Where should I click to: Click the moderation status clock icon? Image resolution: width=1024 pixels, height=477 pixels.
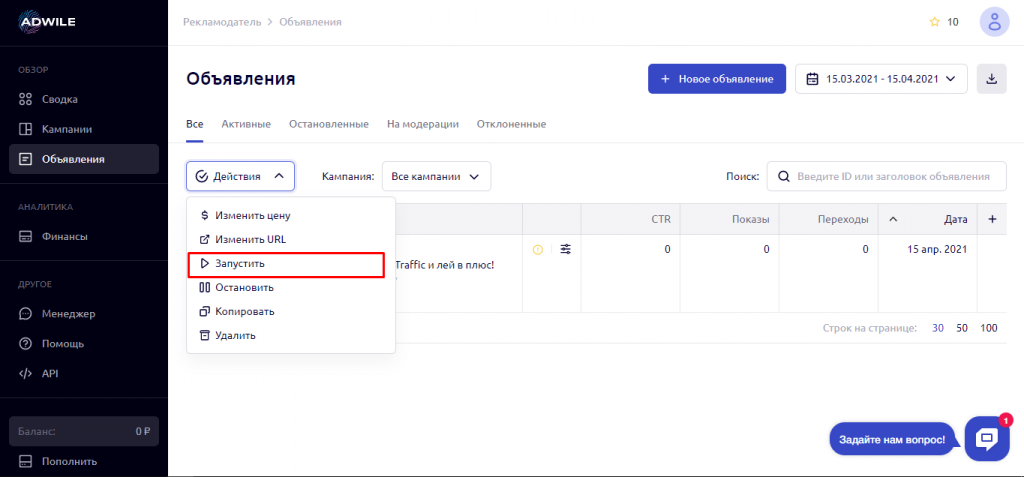(538, 249)
